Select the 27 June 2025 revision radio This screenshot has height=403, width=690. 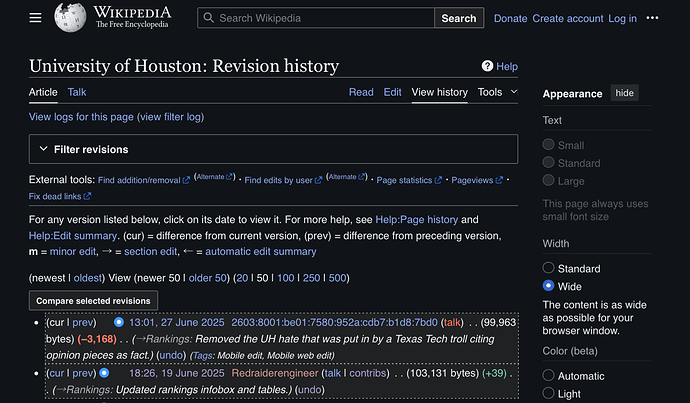[x=119, y=322]
